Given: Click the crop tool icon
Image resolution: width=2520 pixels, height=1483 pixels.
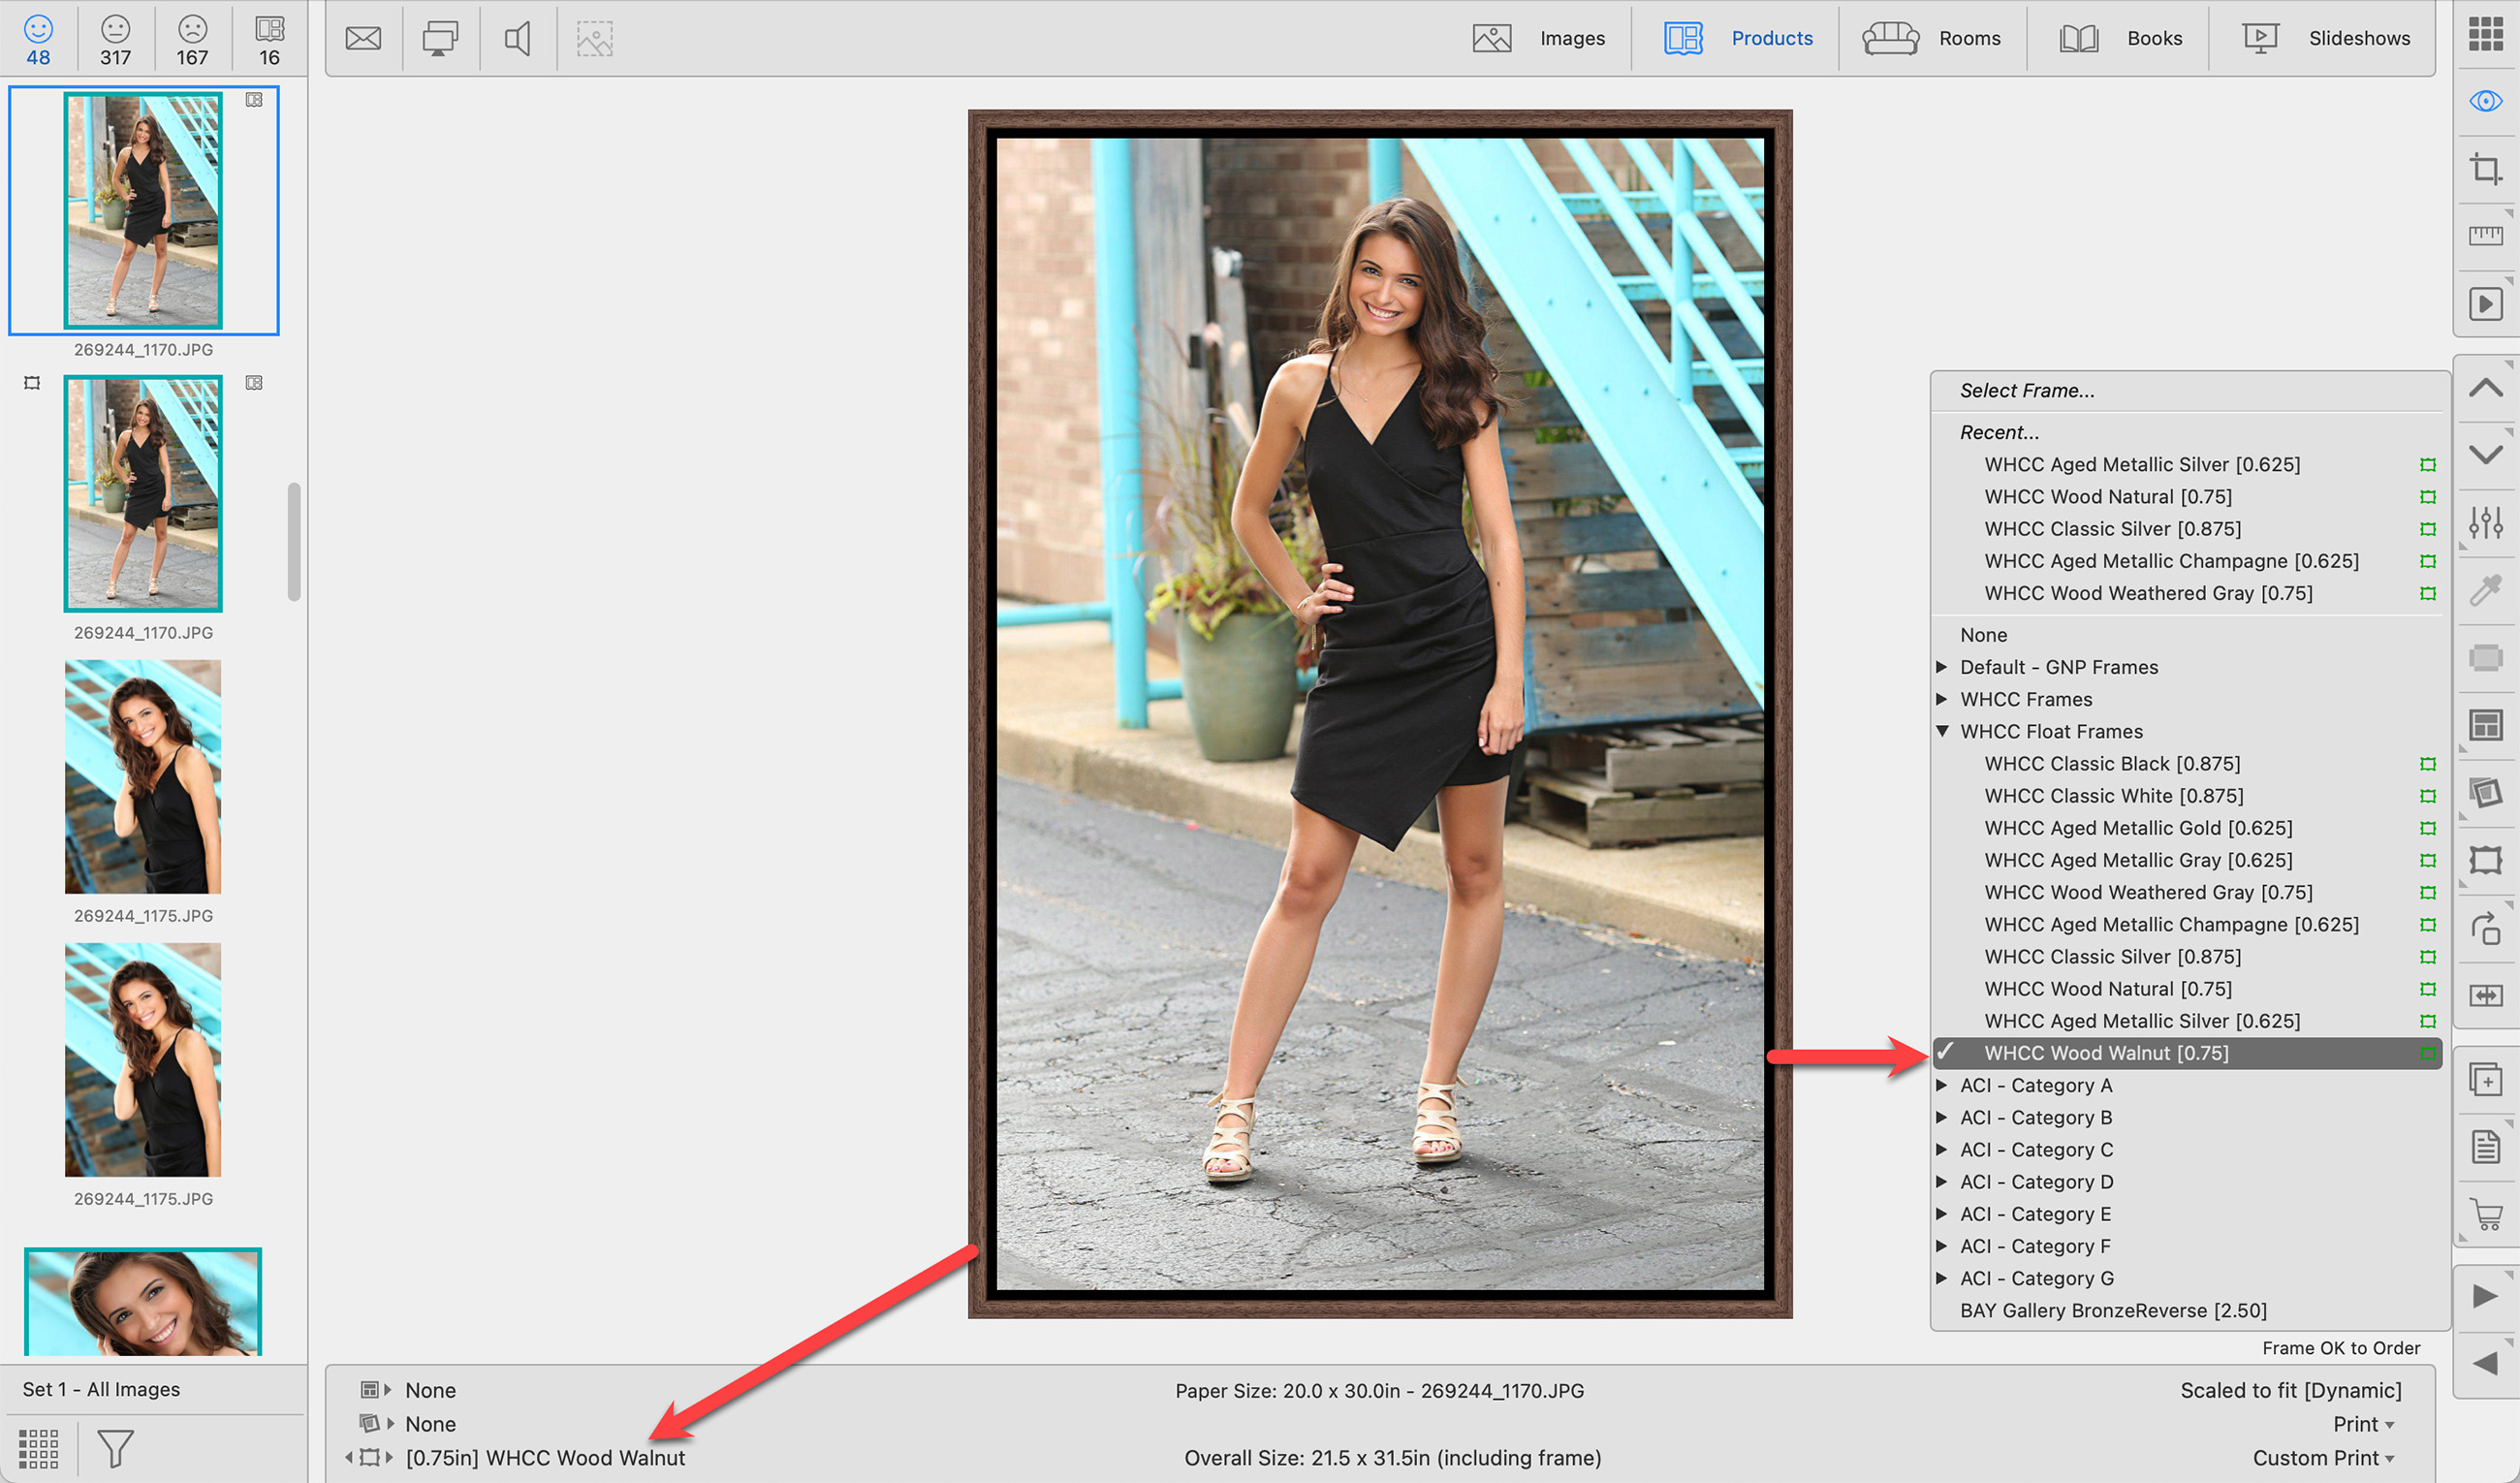Looking at the screenshot, I should (x=2485, y=168).
